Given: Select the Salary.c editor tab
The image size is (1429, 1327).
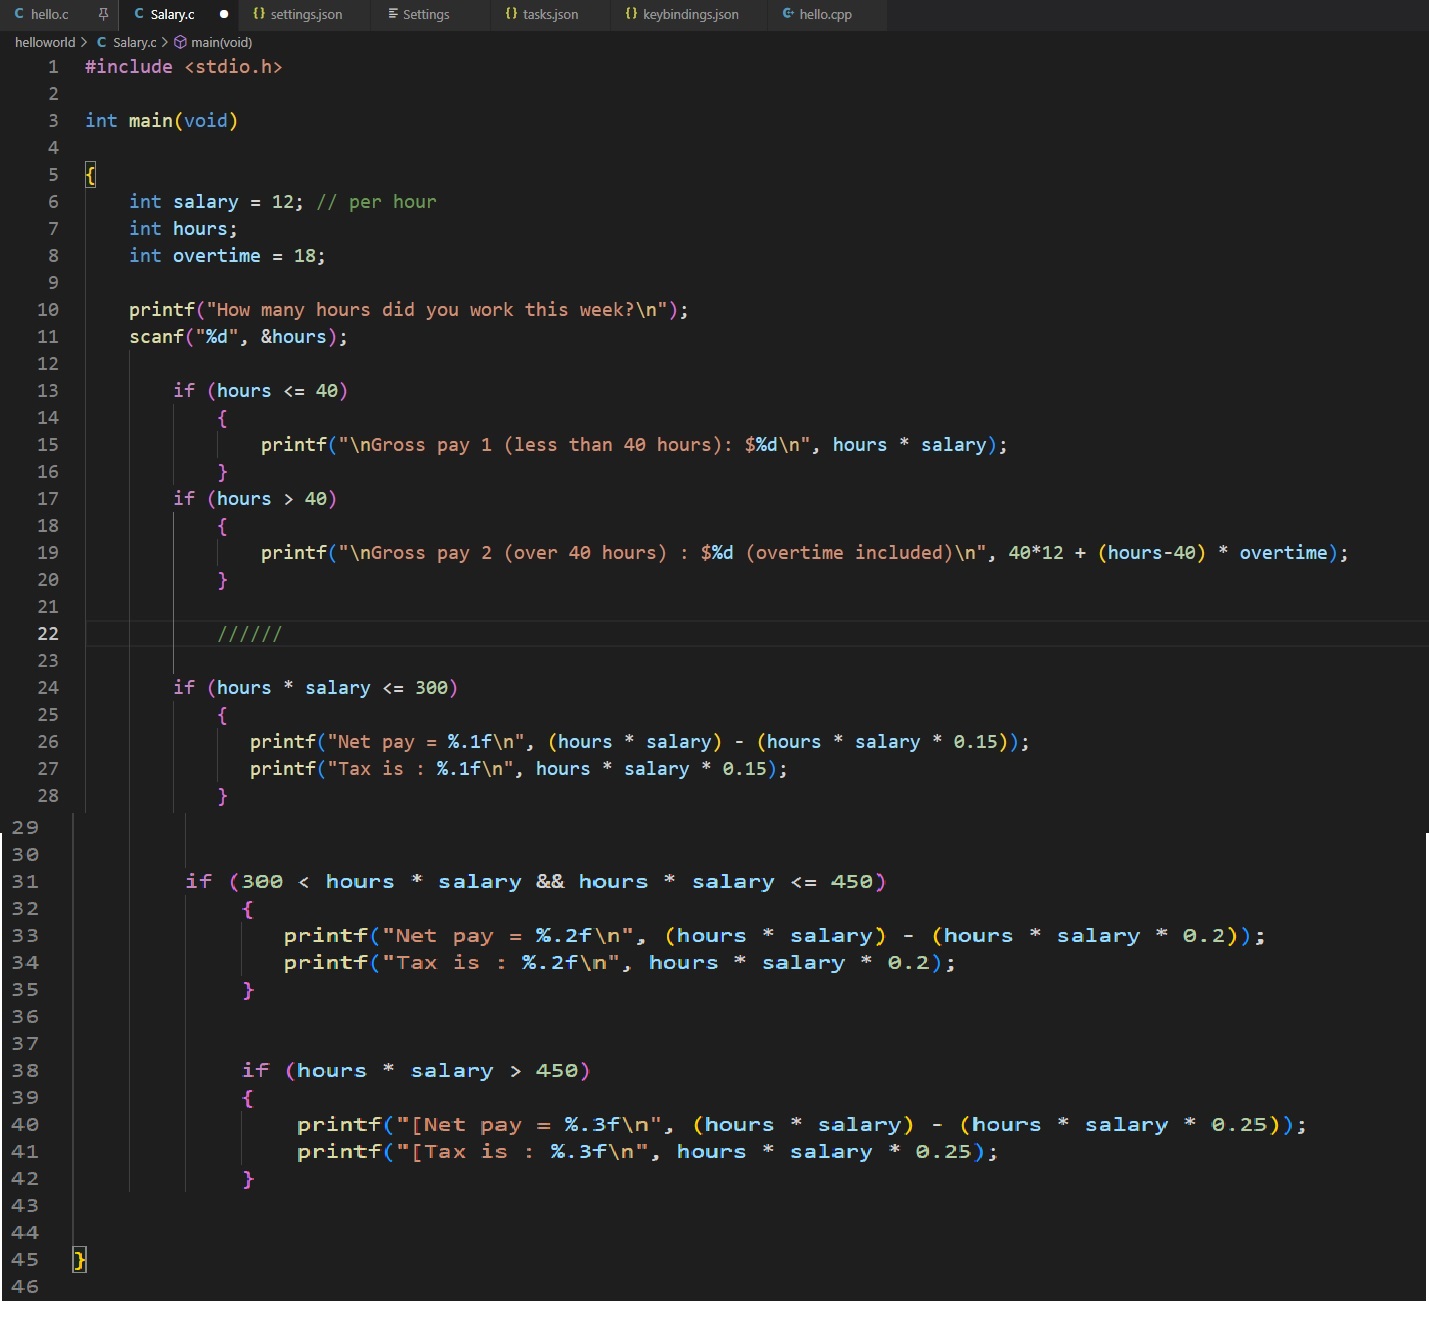Looking at the screenshot, I should (x=172, y=14).
